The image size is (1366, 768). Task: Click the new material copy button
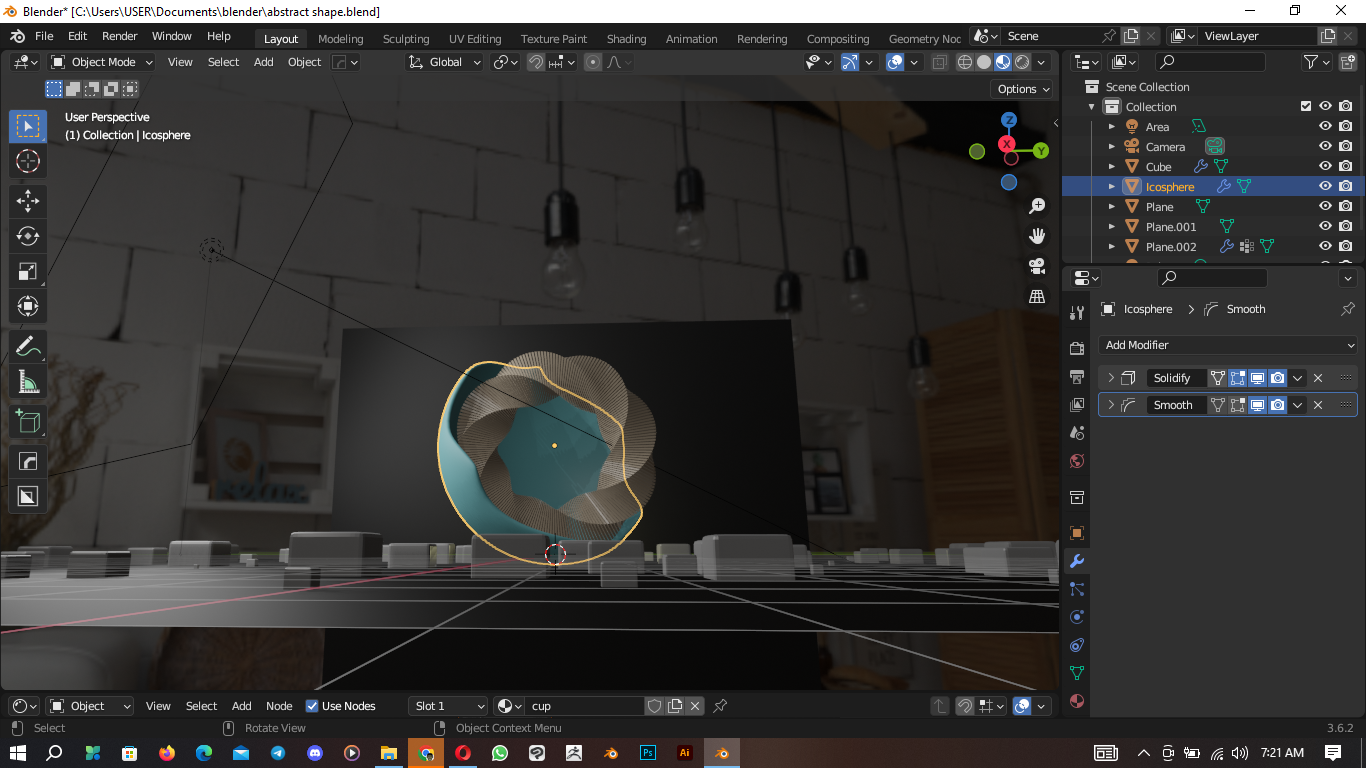pos(675,706)
